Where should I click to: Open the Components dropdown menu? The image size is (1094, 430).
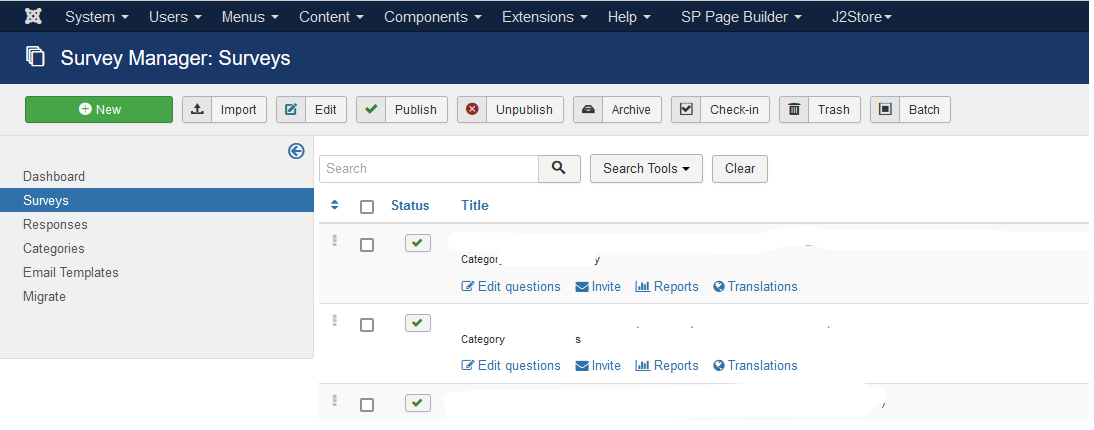(432, 17)
